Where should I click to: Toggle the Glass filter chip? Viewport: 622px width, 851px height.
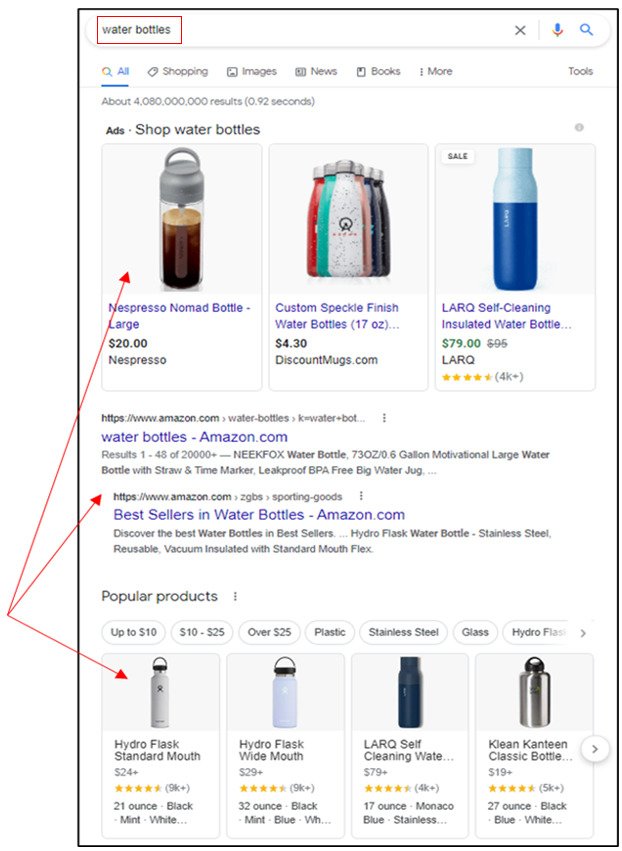(475, 632)
